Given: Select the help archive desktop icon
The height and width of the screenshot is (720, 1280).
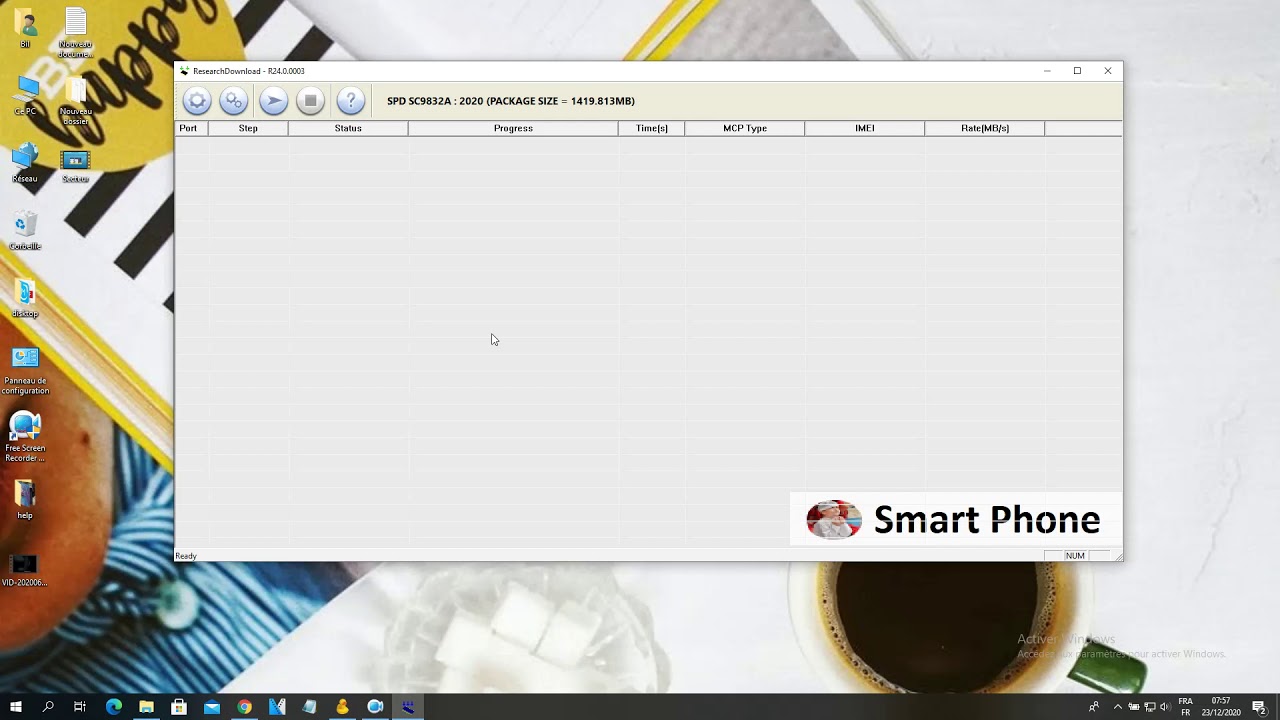Looking at the screenshot, I should coord(25,500).
